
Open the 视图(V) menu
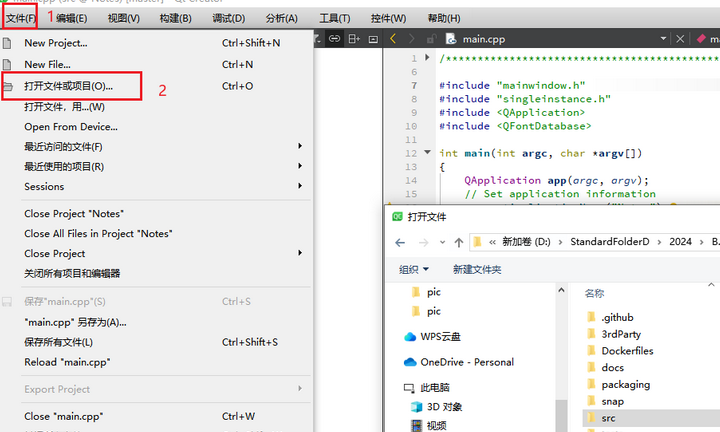[124, 18]
